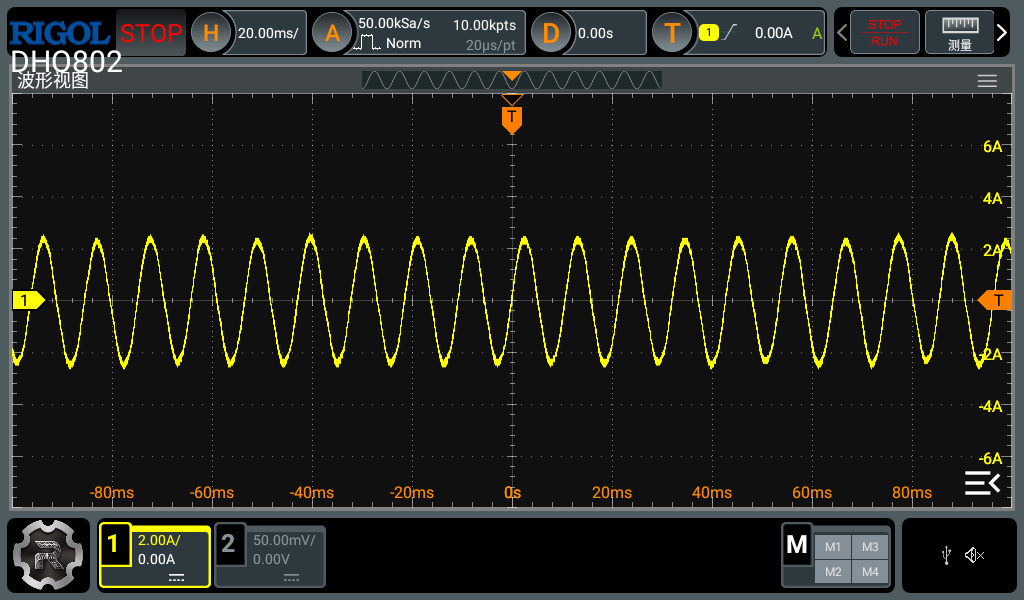
Task: Open the waveform view hamburger menu
Action: [987, 81]
